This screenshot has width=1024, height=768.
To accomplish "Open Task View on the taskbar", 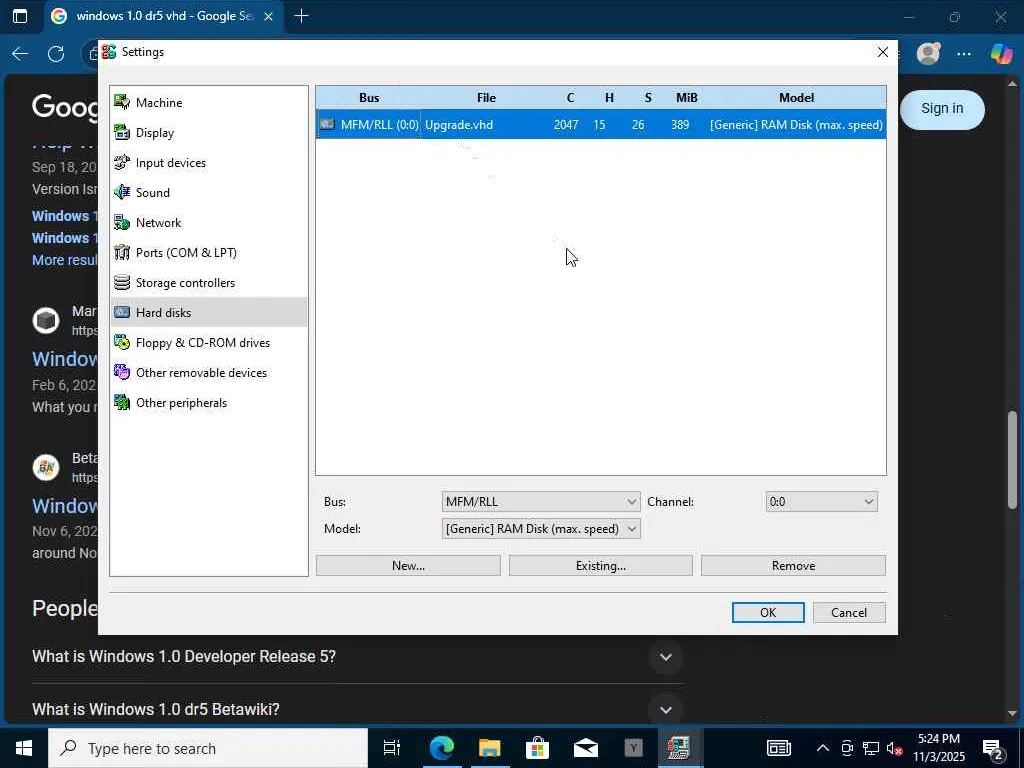I will click(392, 748).
